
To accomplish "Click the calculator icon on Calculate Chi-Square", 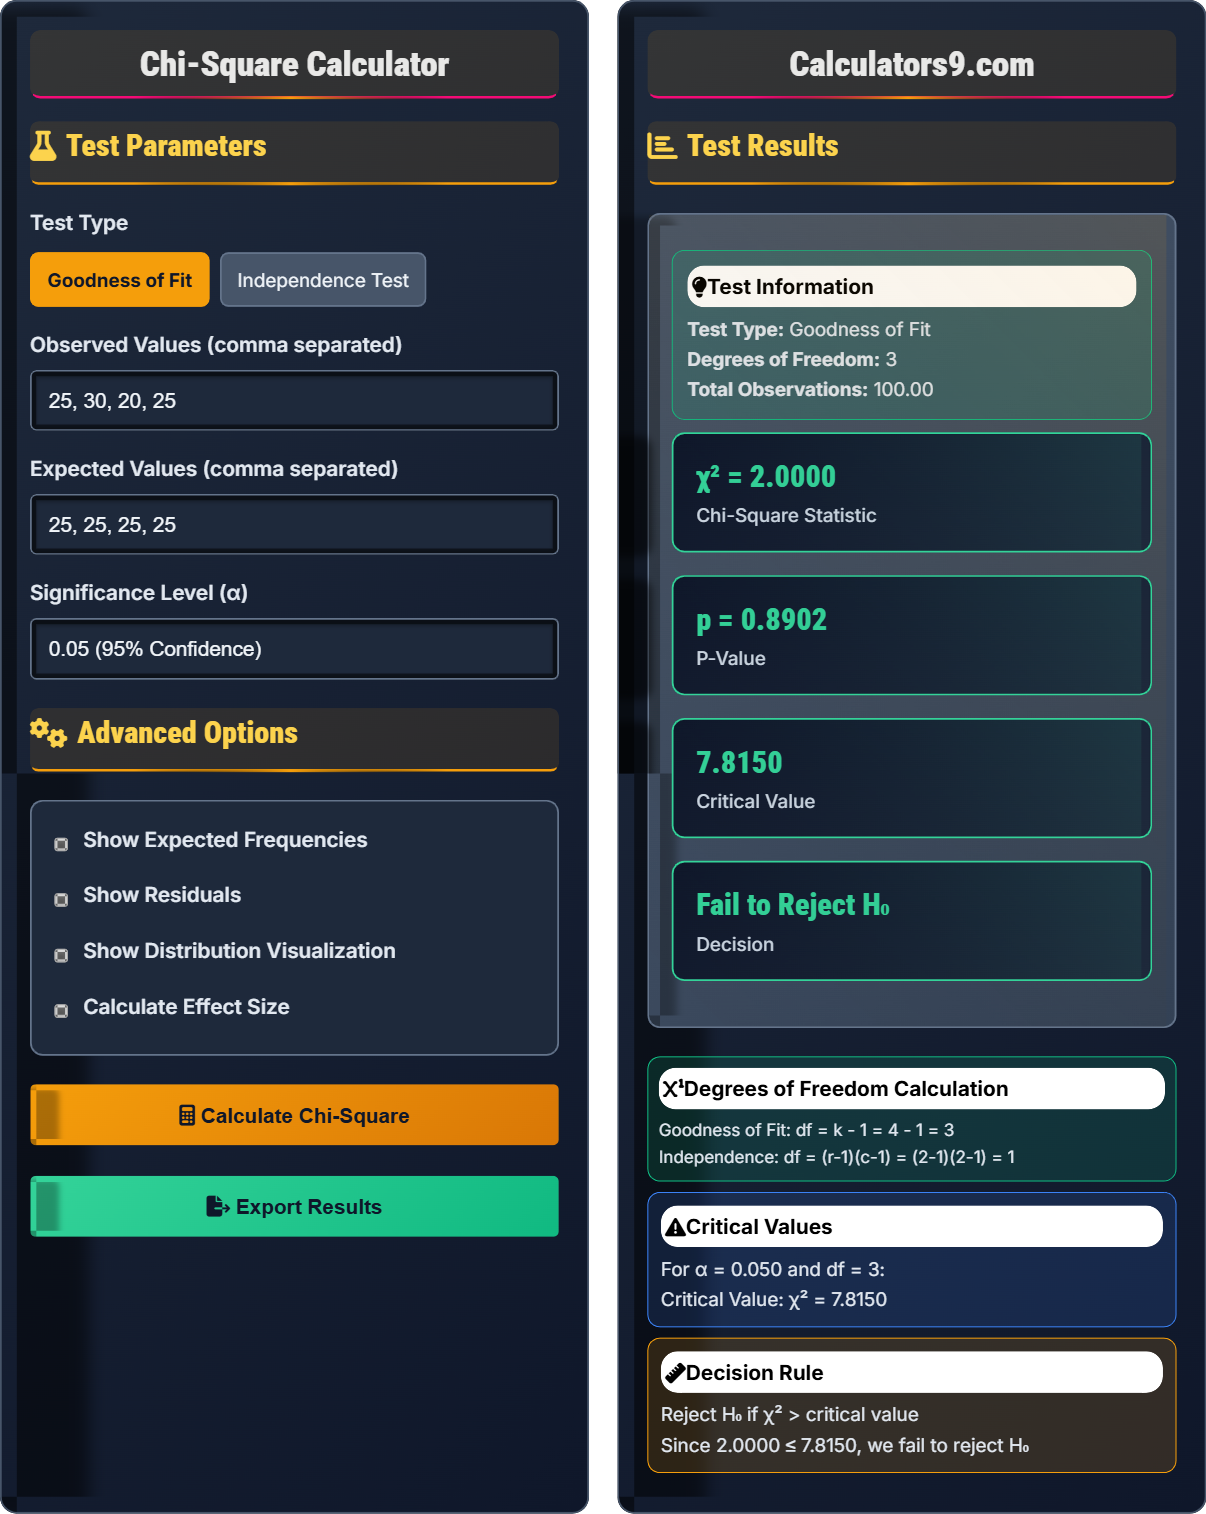I will (x=187, y=1115).
